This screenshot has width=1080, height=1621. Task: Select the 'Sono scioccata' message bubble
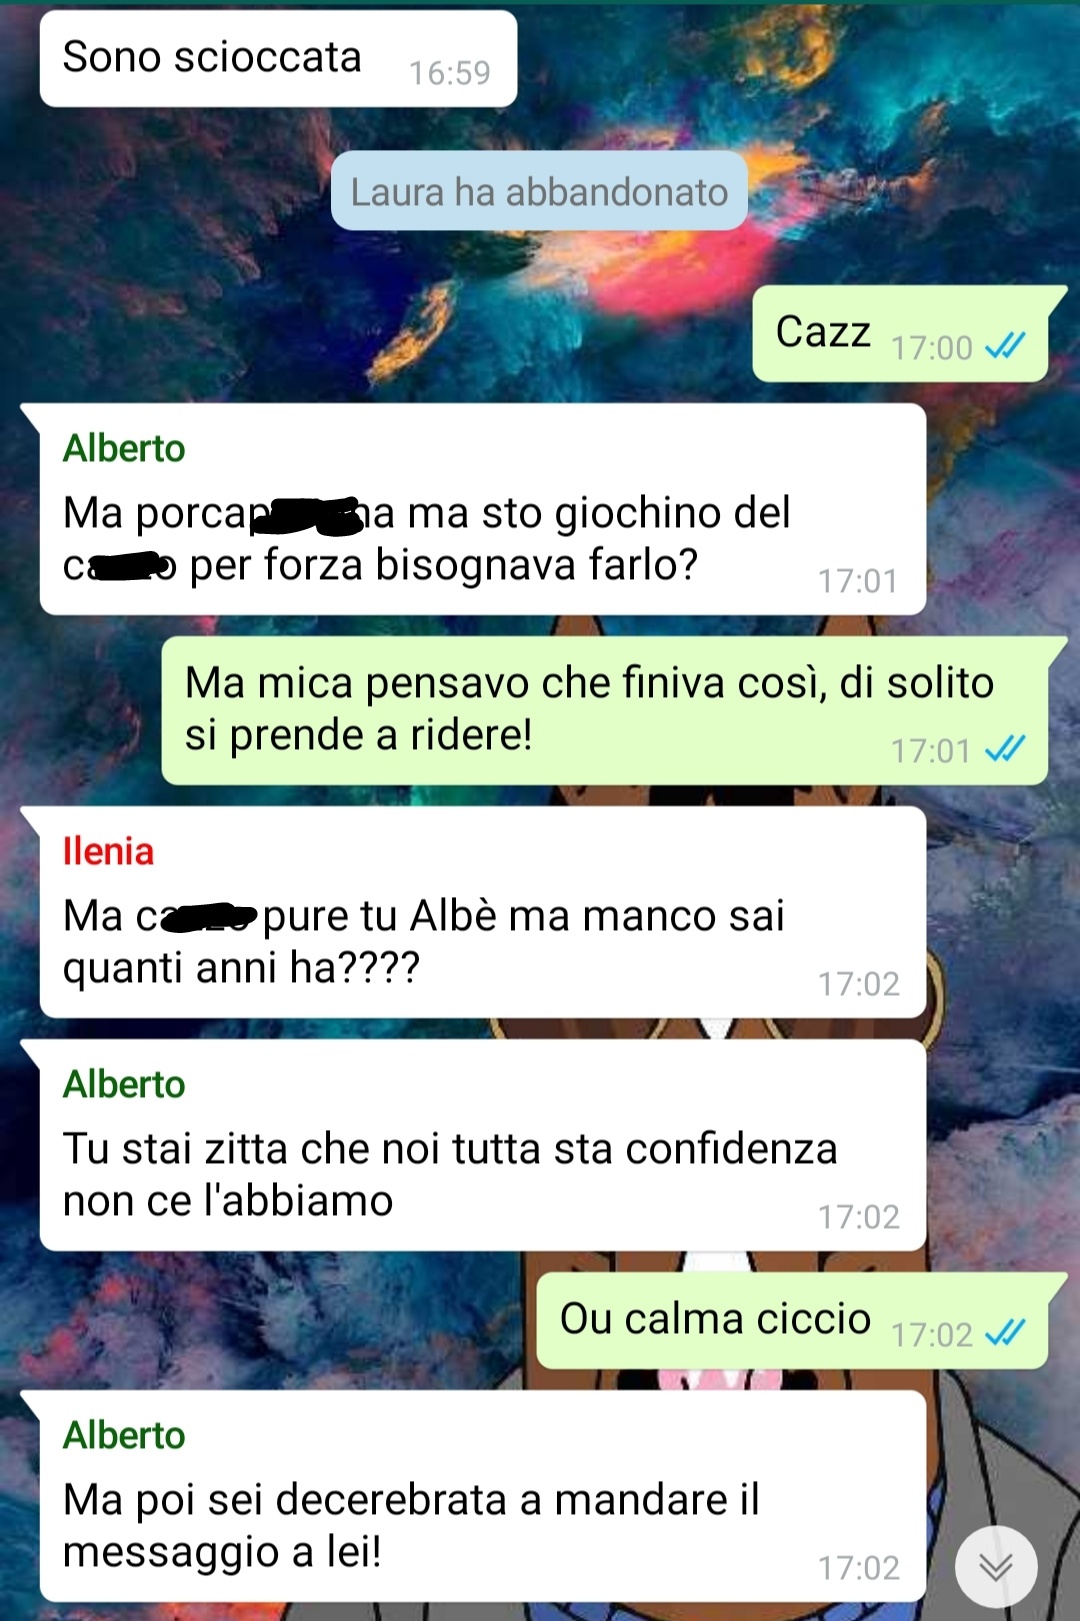[278, 59]
